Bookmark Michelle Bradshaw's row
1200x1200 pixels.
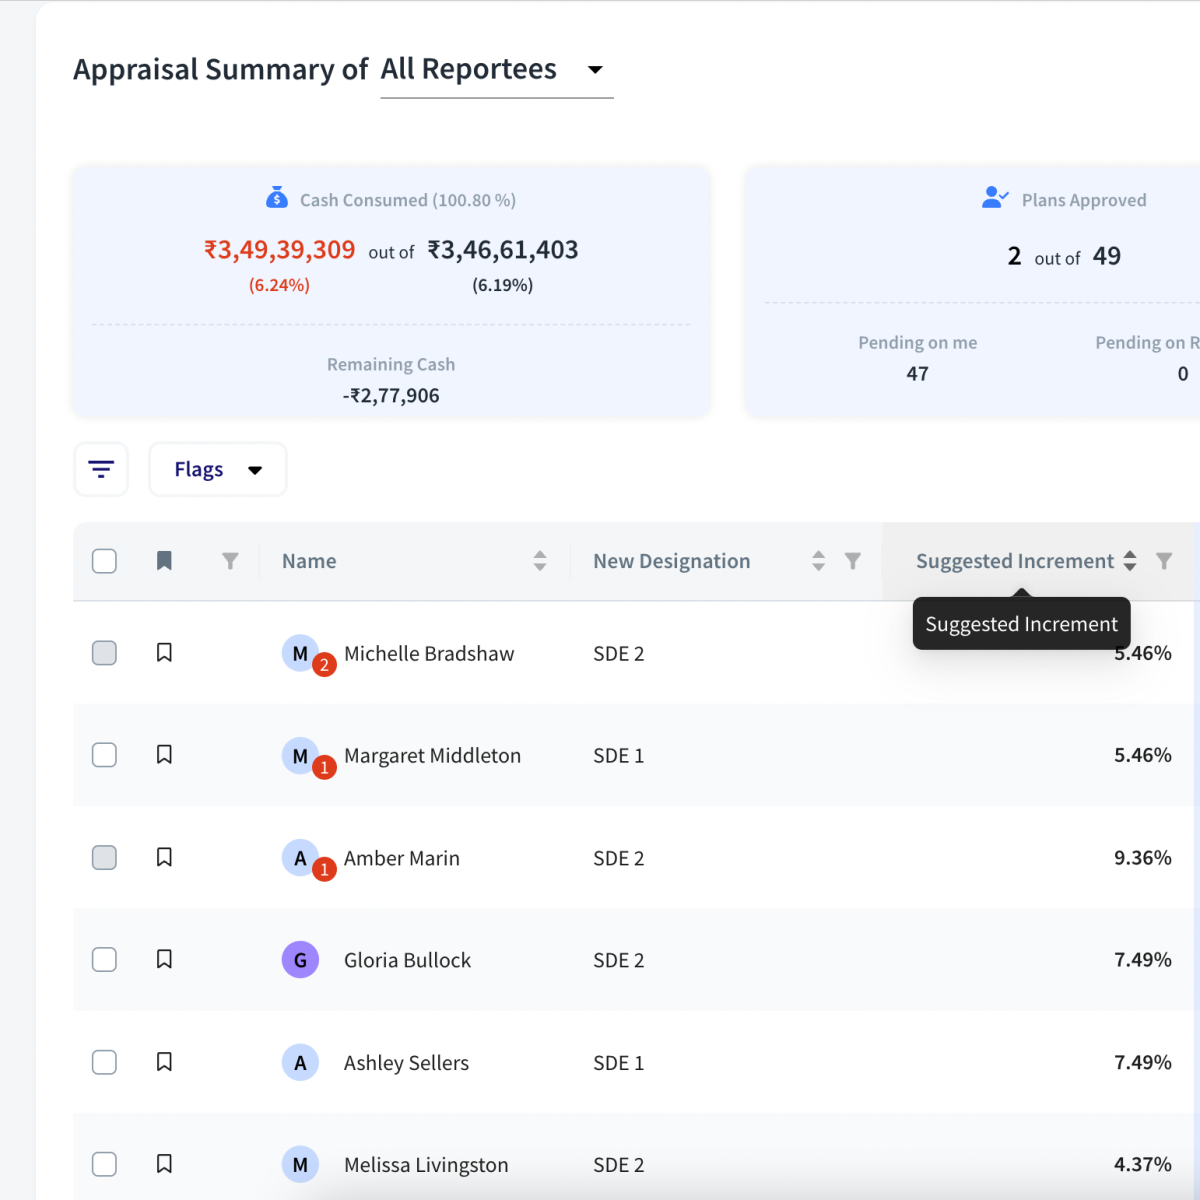click(165, 653)
